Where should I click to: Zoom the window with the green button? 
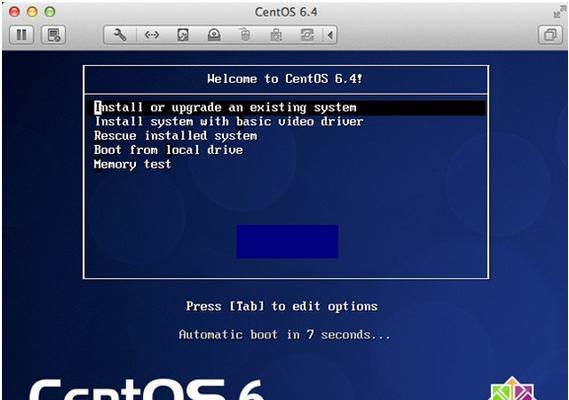[50, 12]
